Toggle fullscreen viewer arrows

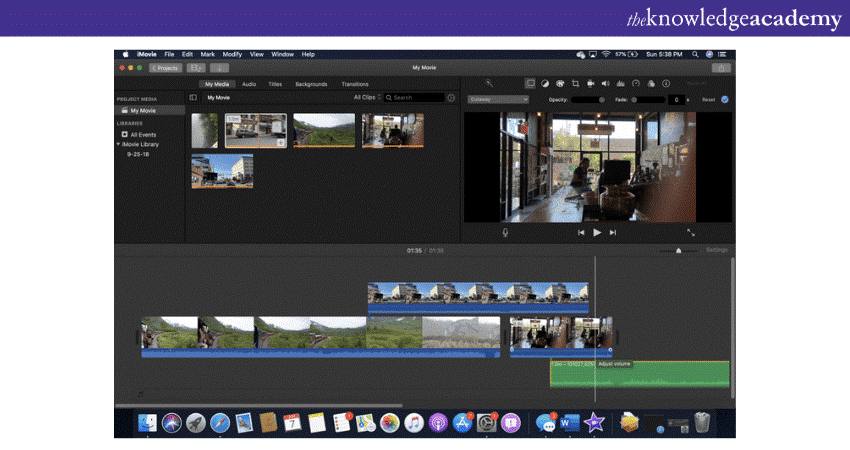pos(690,232)
